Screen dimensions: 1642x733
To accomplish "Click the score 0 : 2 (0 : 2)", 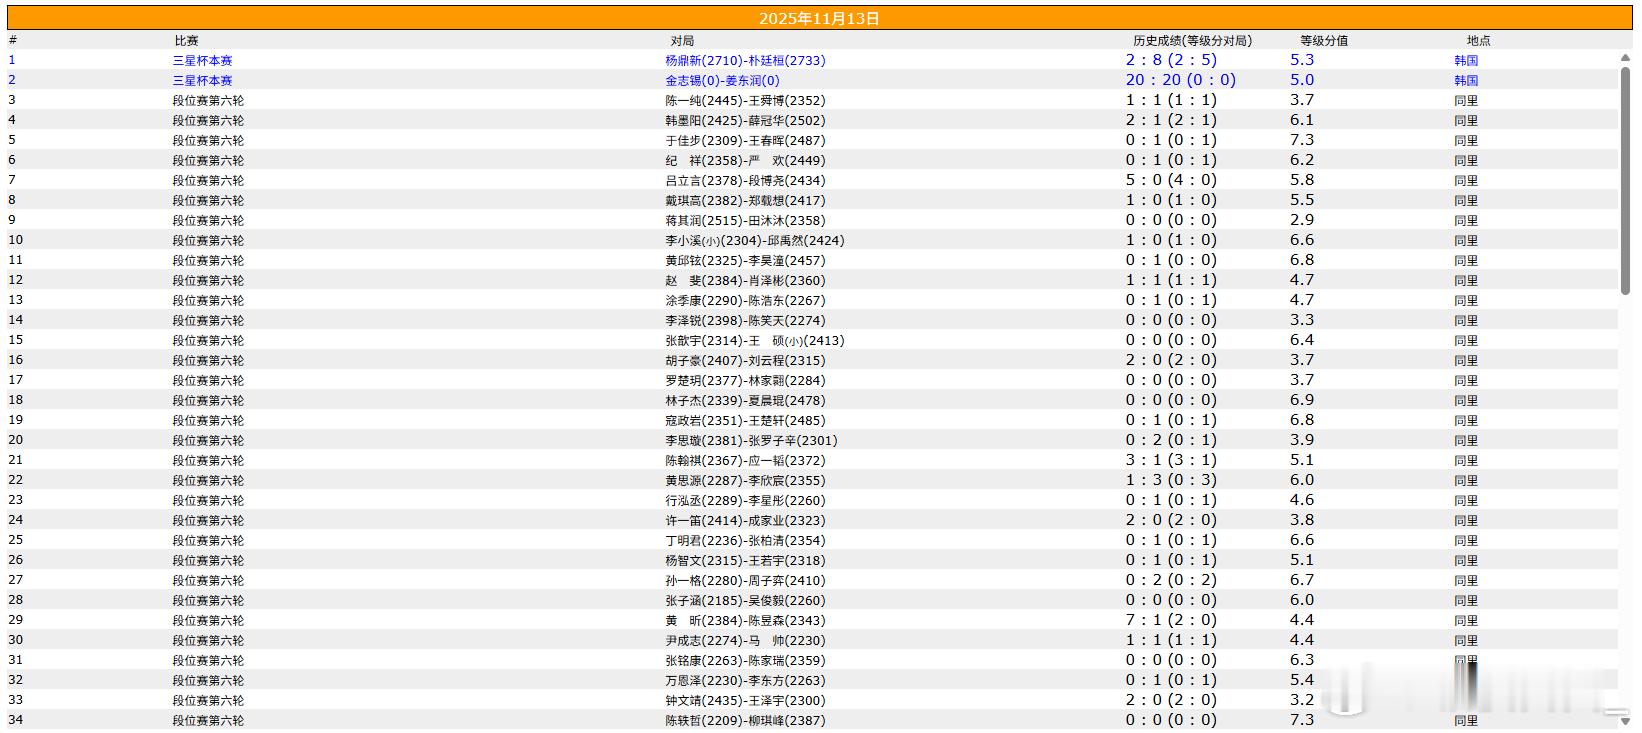I will pyautogui.click(x=1172, y=580).
